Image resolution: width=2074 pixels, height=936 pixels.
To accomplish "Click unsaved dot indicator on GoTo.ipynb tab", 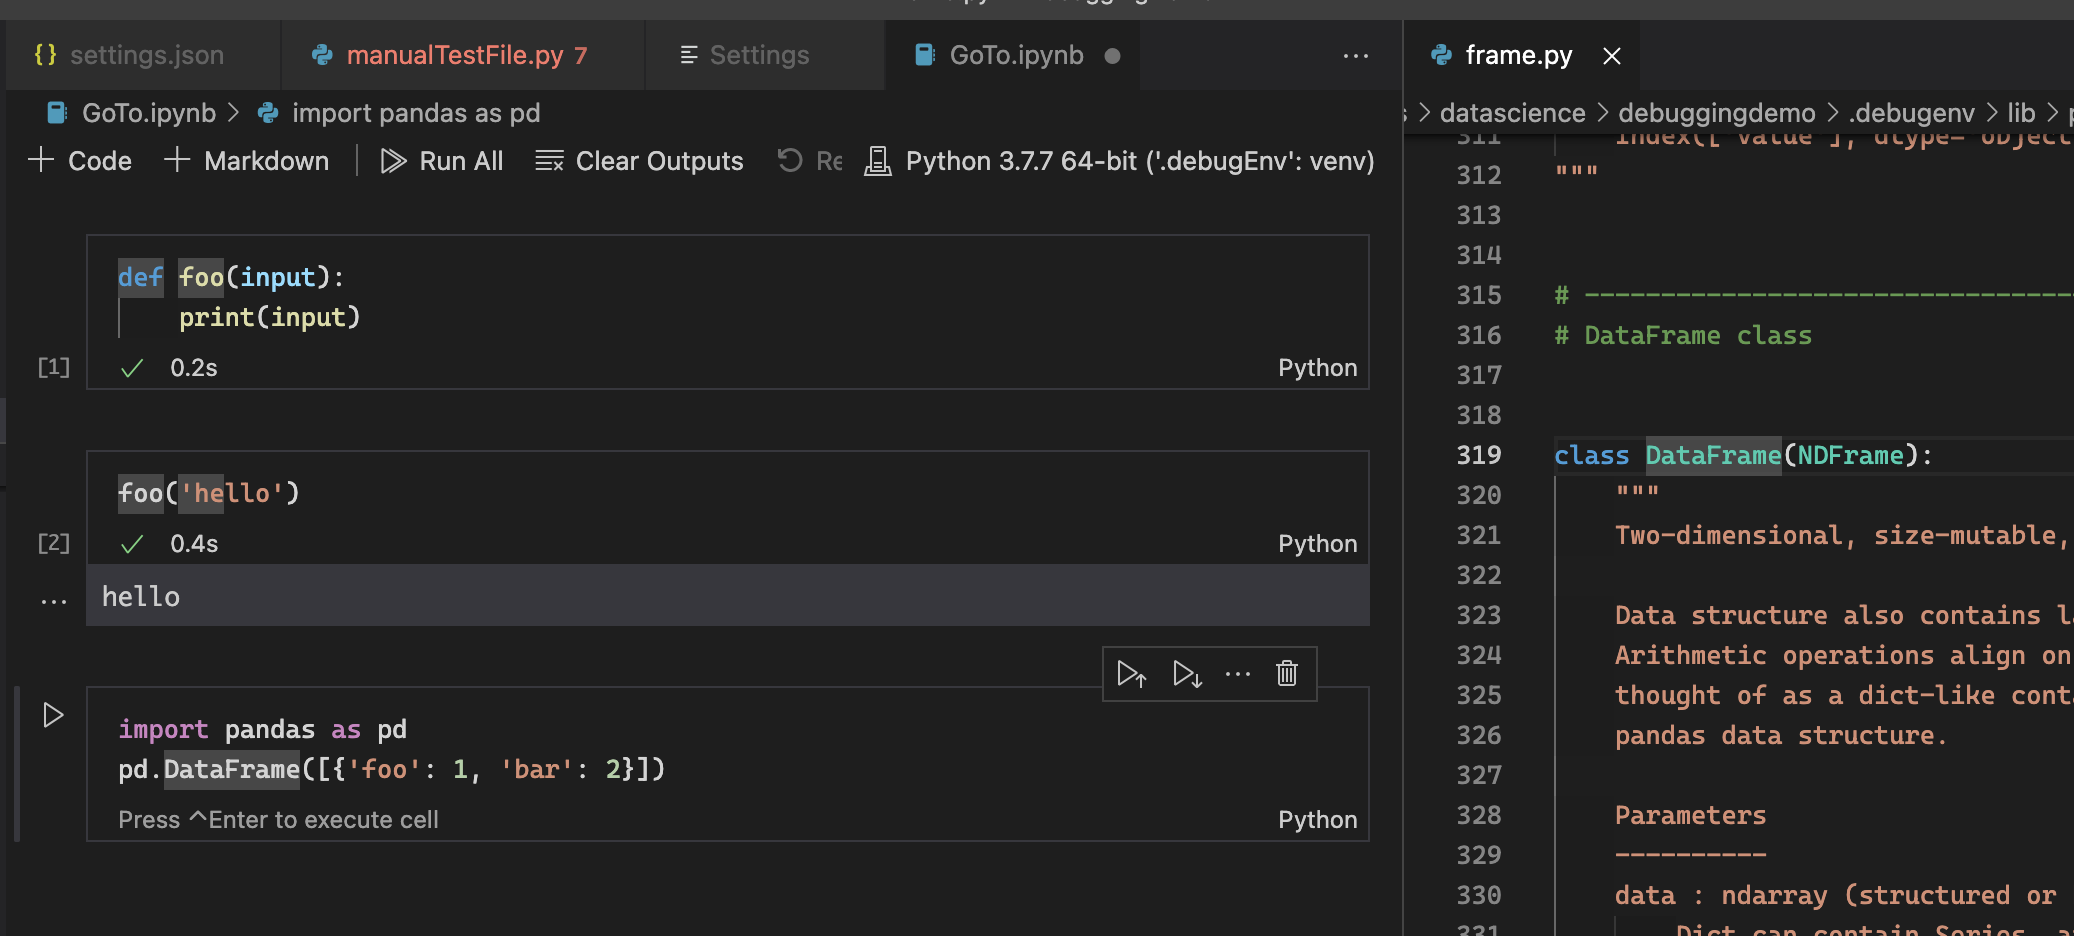I will pyautogui.click(x=1112, y=56).
